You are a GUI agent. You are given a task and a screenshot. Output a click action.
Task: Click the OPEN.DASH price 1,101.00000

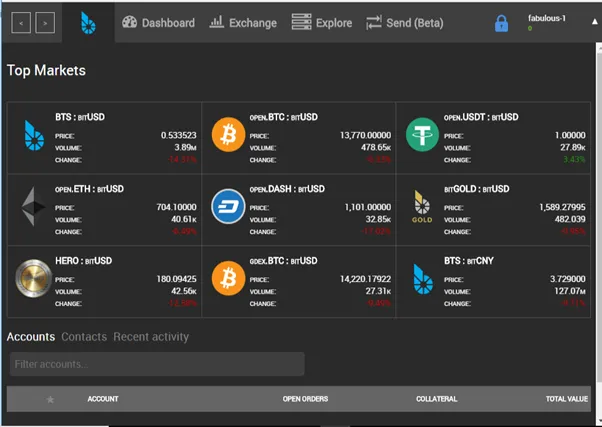pyautogui.click(x=368, y=207)
